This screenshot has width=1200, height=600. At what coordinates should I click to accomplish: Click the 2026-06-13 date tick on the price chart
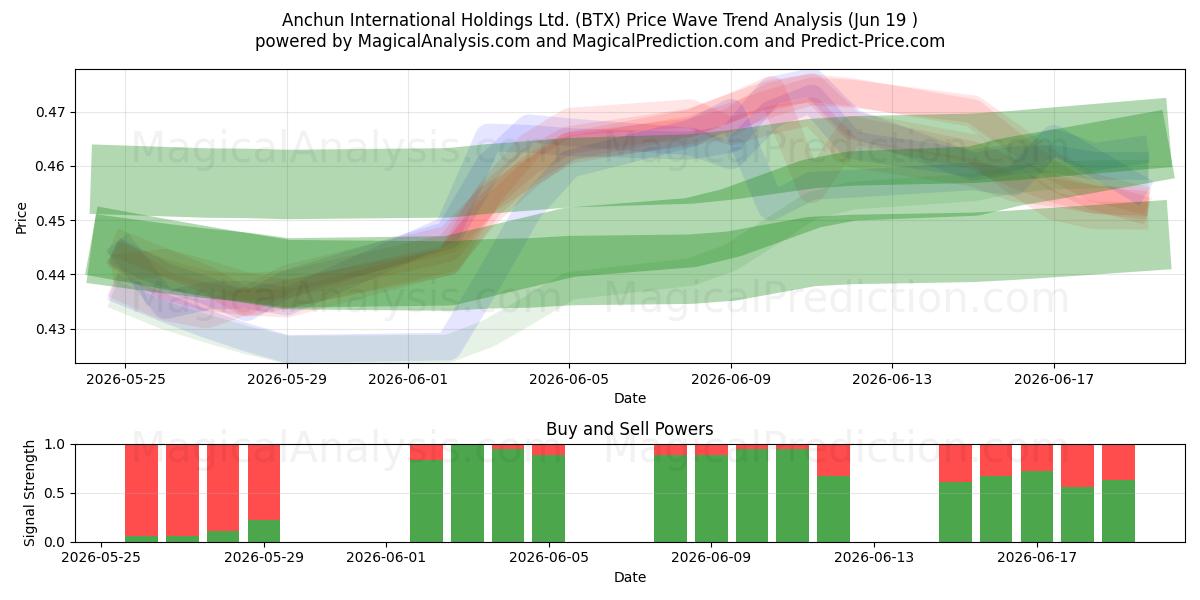click(892, 380)
